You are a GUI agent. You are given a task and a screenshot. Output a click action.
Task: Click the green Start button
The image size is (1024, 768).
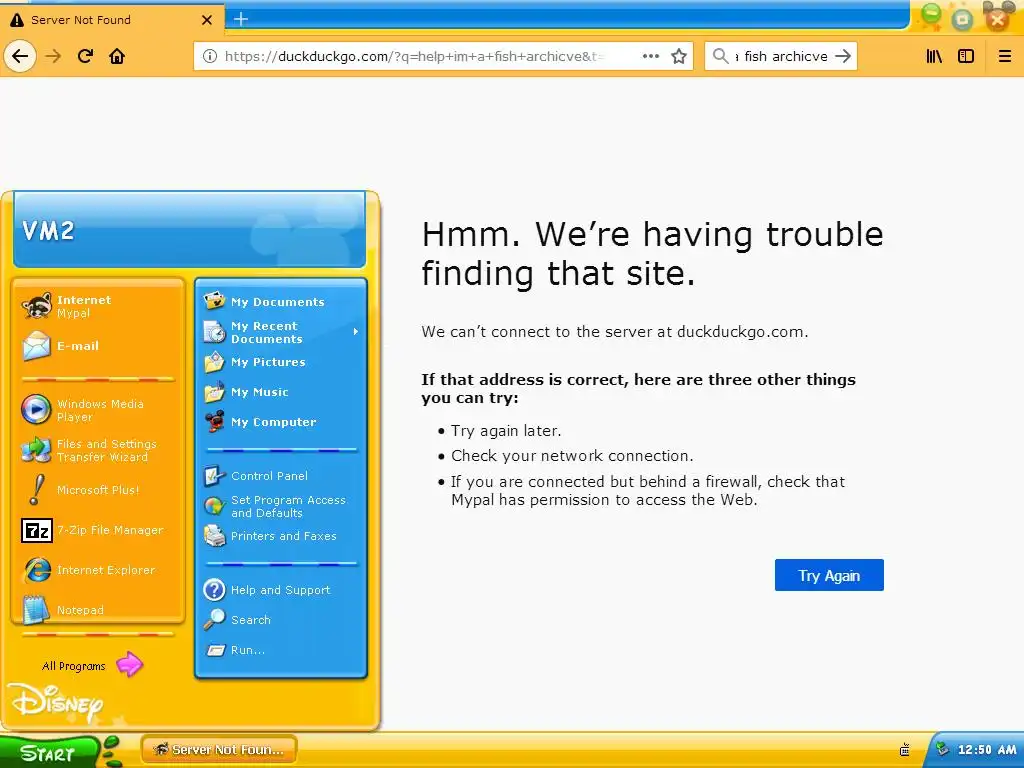point(50,752)
